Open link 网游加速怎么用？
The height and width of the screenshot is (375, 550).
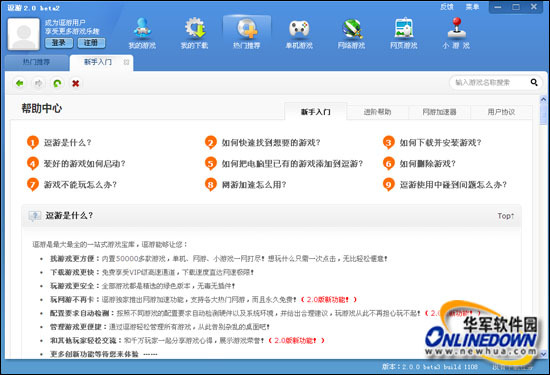tap(254, 185)
